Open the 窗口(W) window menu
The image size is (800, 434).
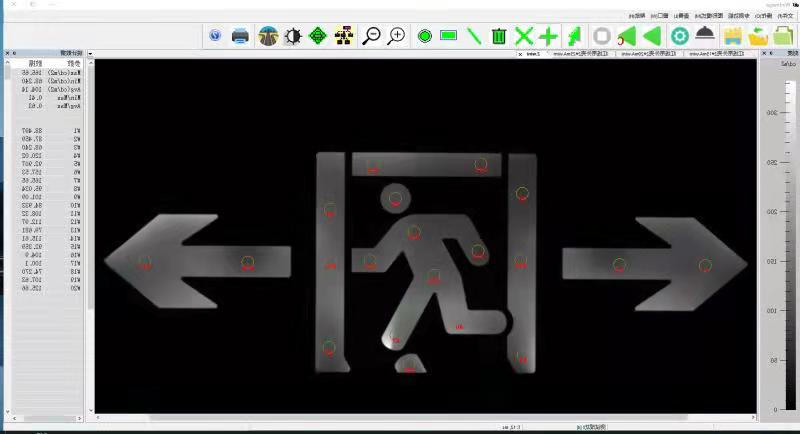click(660, 16)
